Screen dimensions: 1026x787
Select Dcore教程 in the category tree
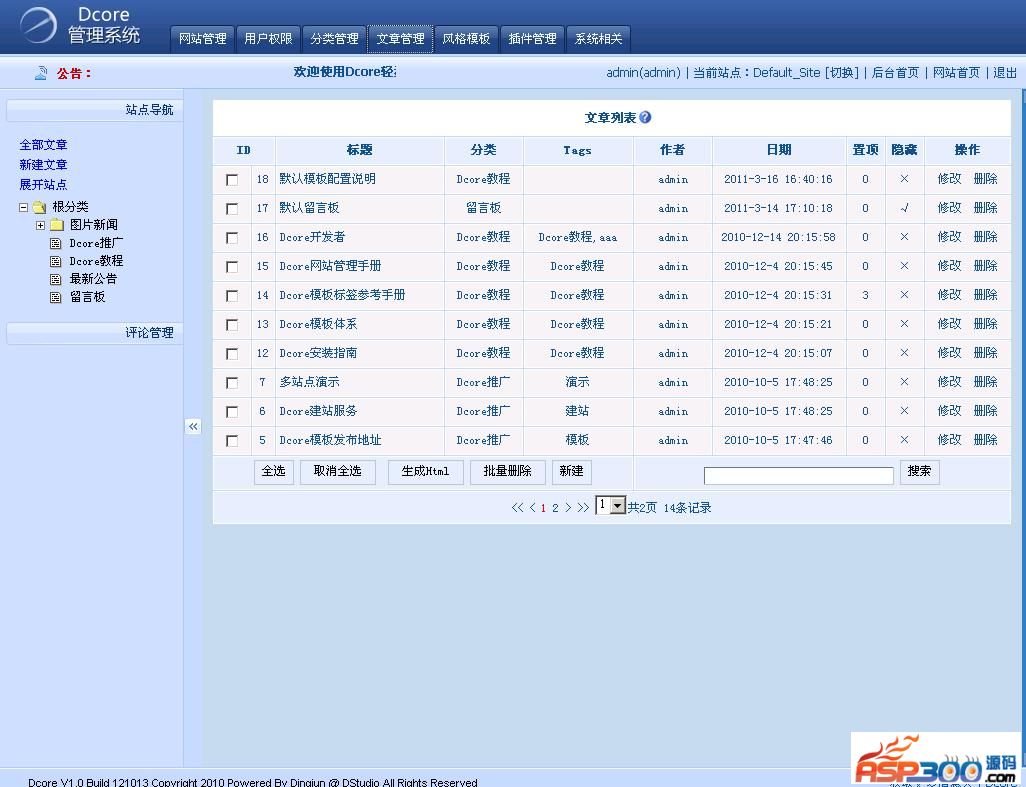click(96, 261)
